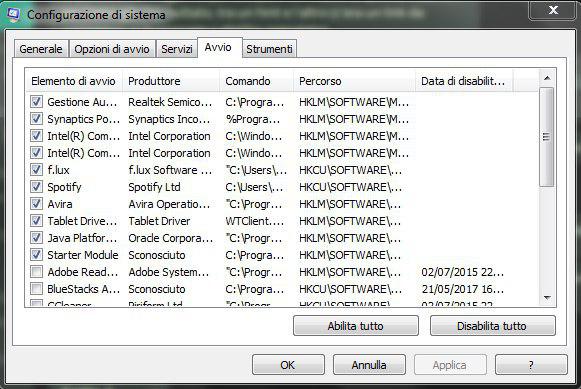Open help with the ? button
Image resolution: width=581 pixels, height=389 pixels.
click(531, 365)
